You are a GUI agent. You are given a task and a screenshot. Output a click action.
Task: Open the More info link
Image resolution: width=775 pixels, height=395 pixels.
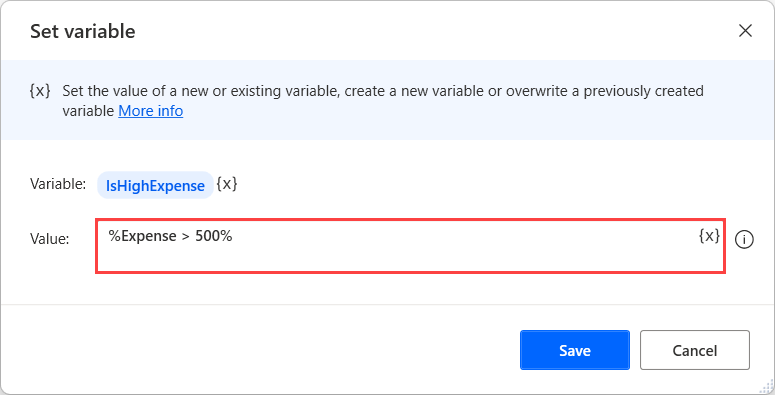[151, 111]
